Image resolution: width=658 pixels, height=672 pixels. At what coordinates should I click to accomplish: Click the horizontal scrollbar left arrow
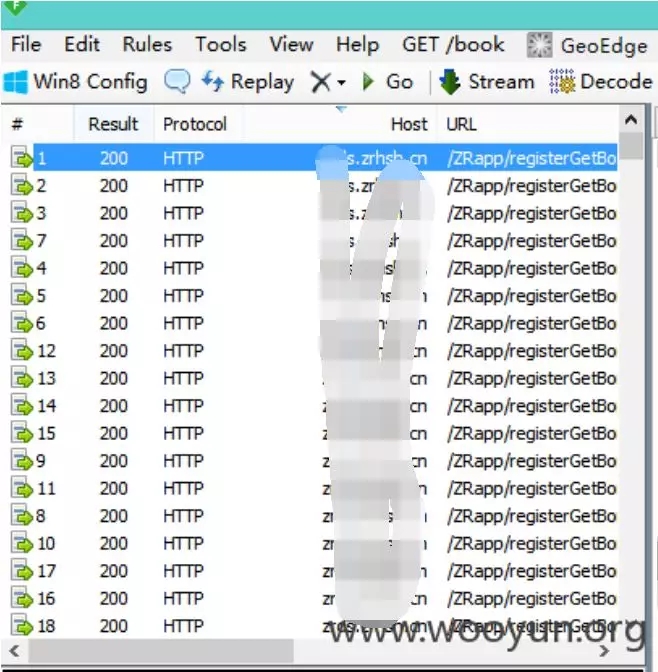[x=15, y=651]
